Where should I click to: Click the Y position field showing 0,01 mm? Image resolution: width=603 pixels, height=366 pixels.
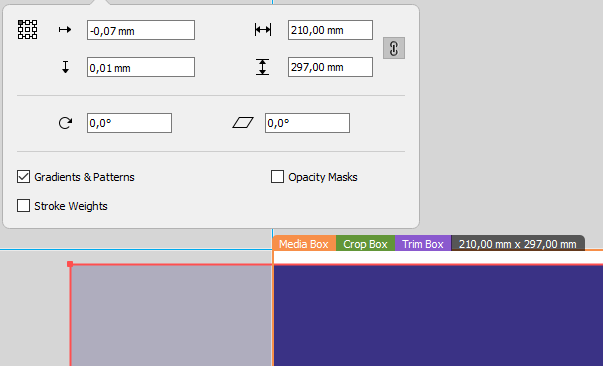click(141, 67)
